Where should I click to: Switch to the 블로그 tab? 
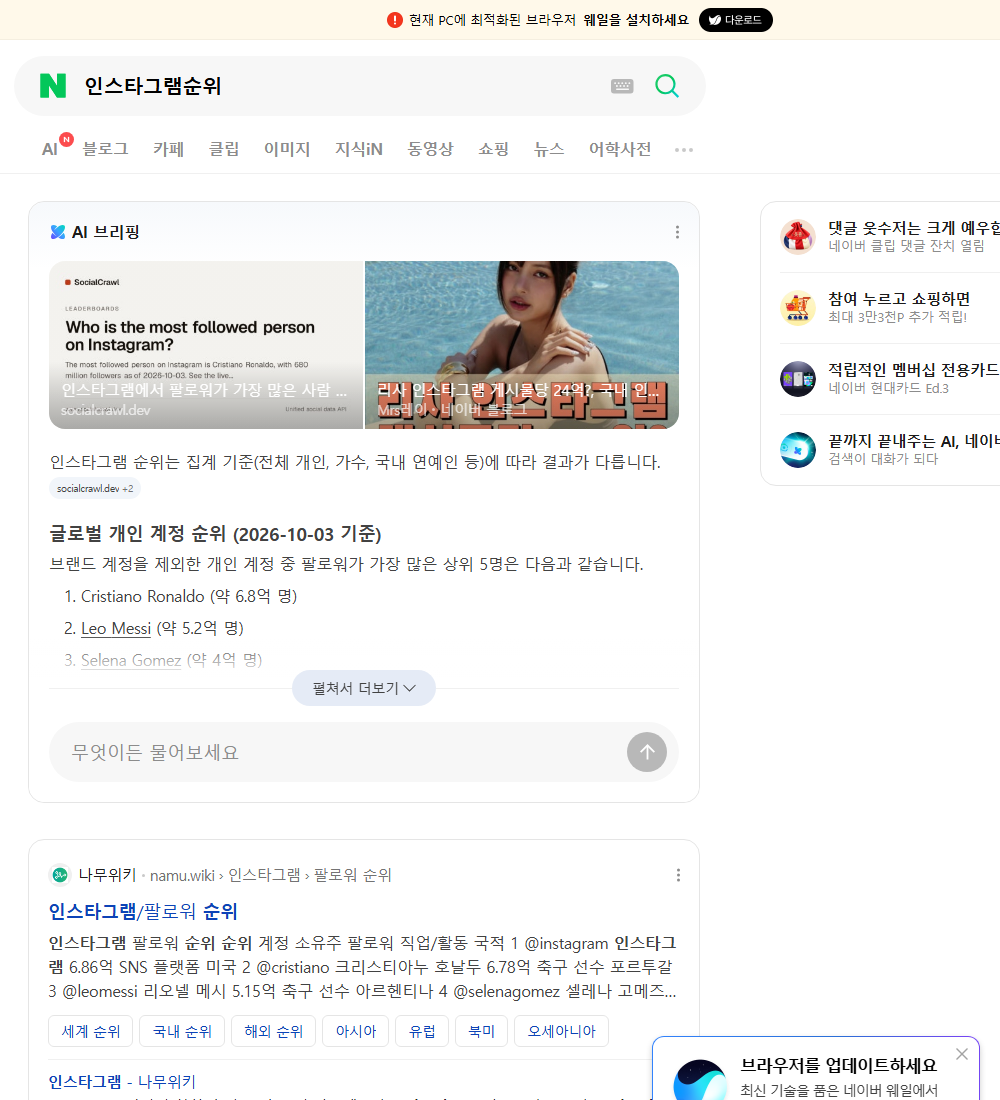coord(105,149)
